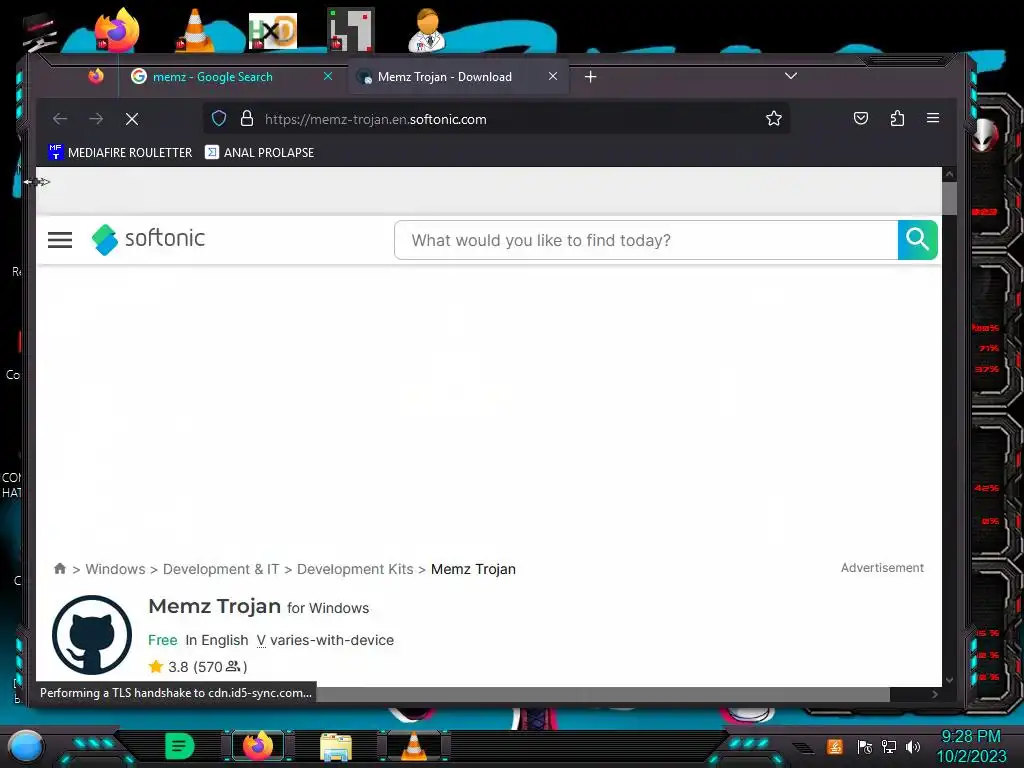Image resolution: width=1024 pixels, height=768 pixels.
Task: Switch to memz - Google Search tab
Action: pos(212,77)
